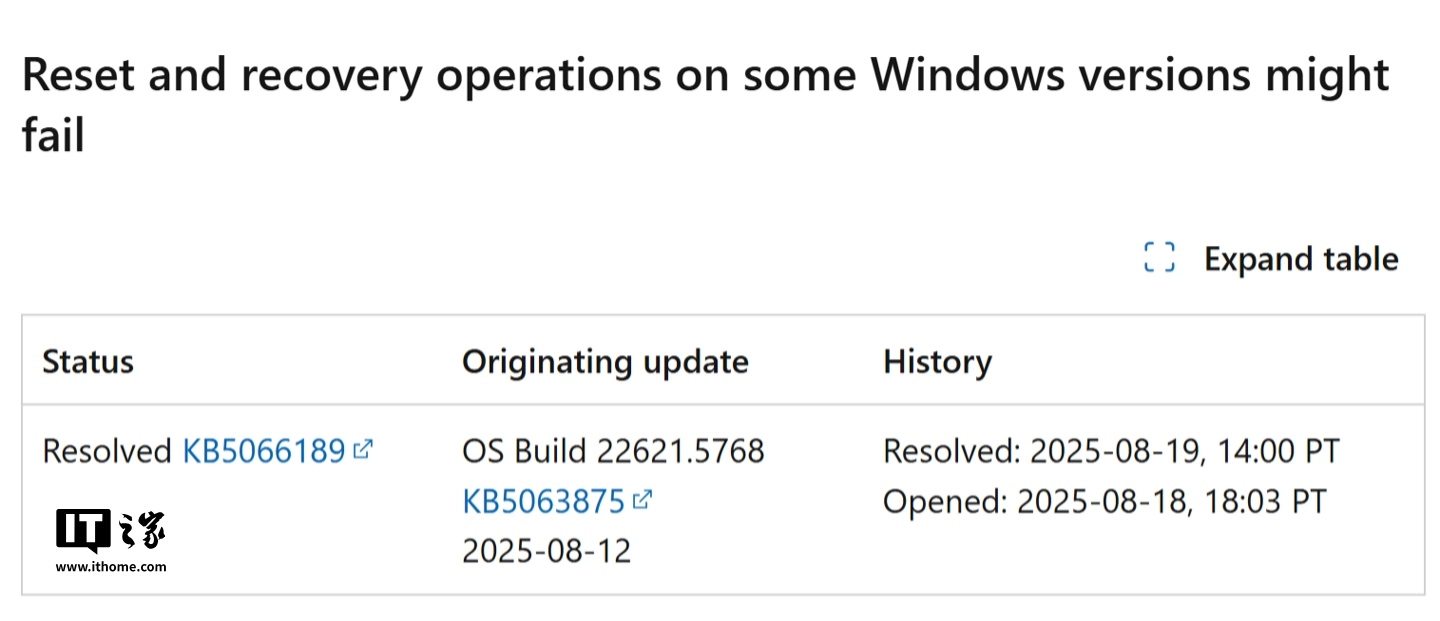Click the Originating update column header

pyautogui.click(x=605, y=361)
